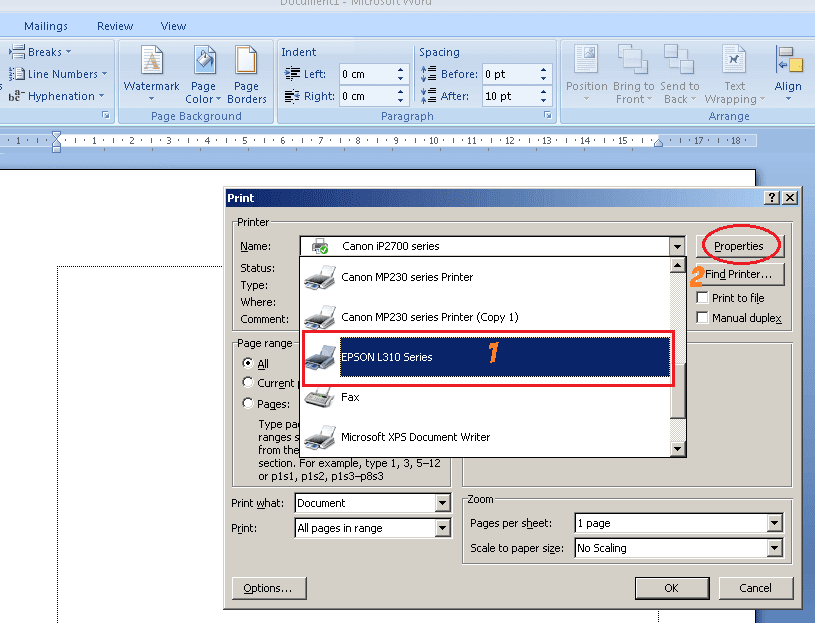
Task: Click printer list scroll down arrow
Action: [677, 449]
